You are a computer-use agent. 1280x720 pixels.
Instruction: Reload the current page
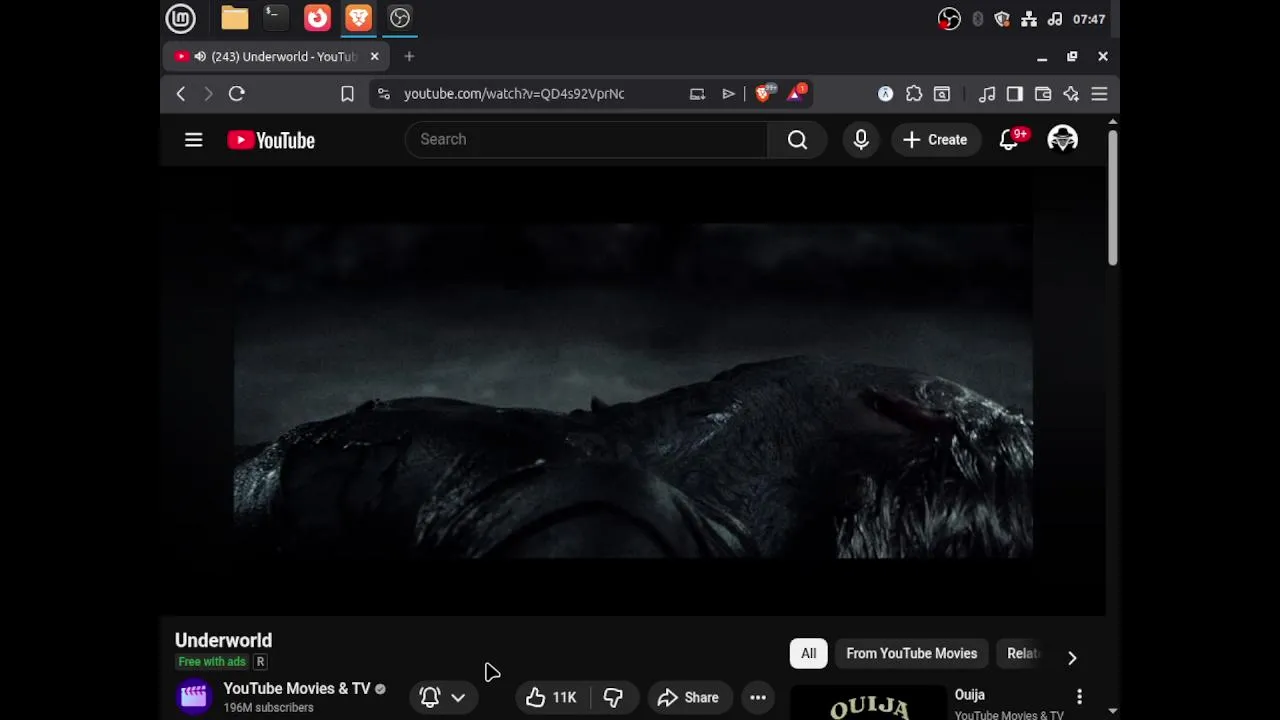coord(237,94)
